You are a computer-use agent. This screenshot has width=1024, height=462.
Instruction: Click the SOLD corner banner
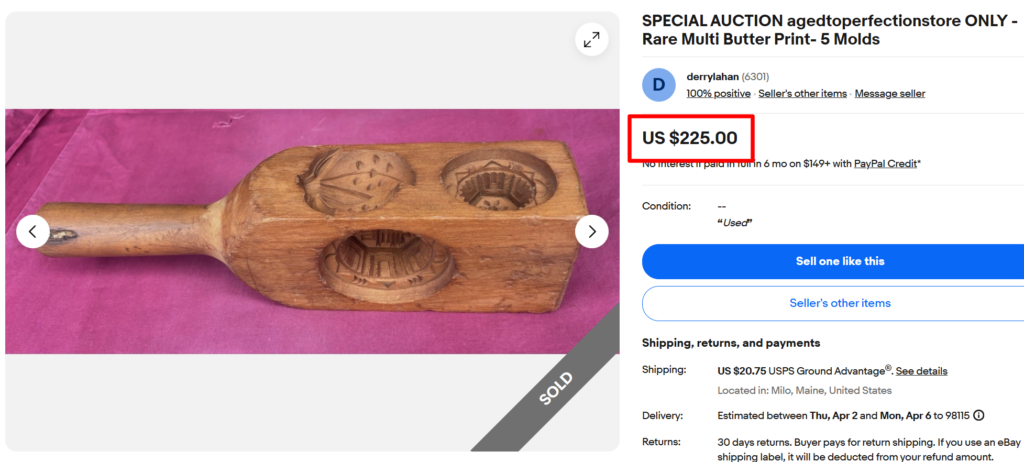tap(556, 388)
